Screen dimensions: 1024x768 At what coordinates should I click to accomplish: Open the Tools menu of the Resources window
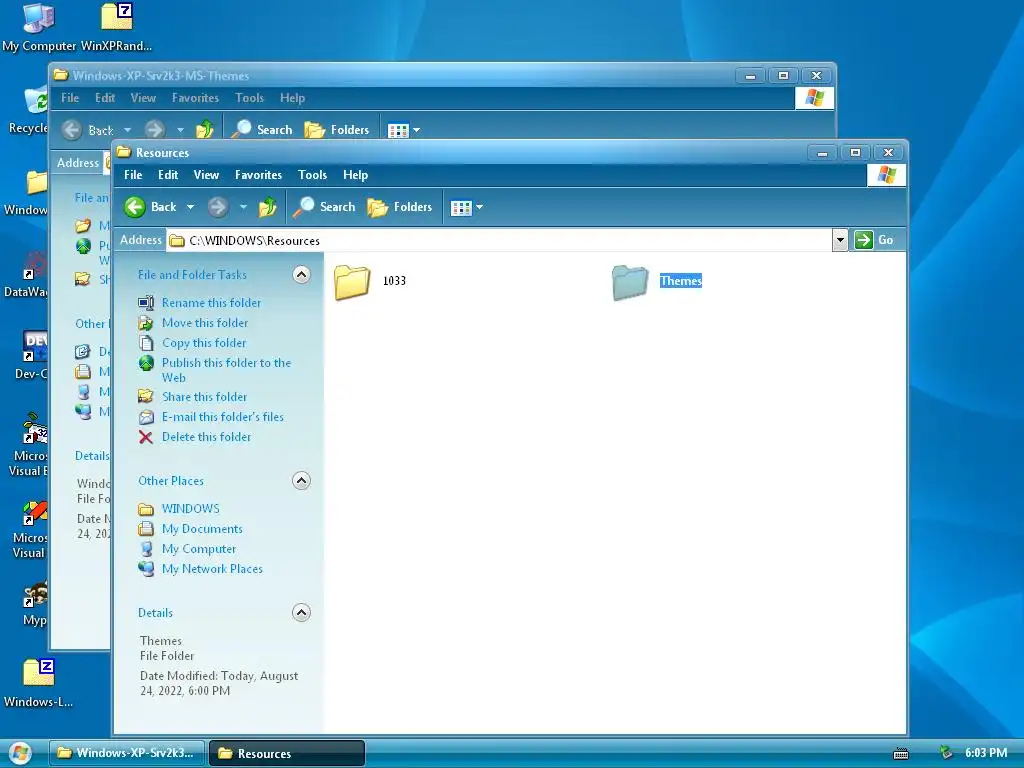pos(312,175)
